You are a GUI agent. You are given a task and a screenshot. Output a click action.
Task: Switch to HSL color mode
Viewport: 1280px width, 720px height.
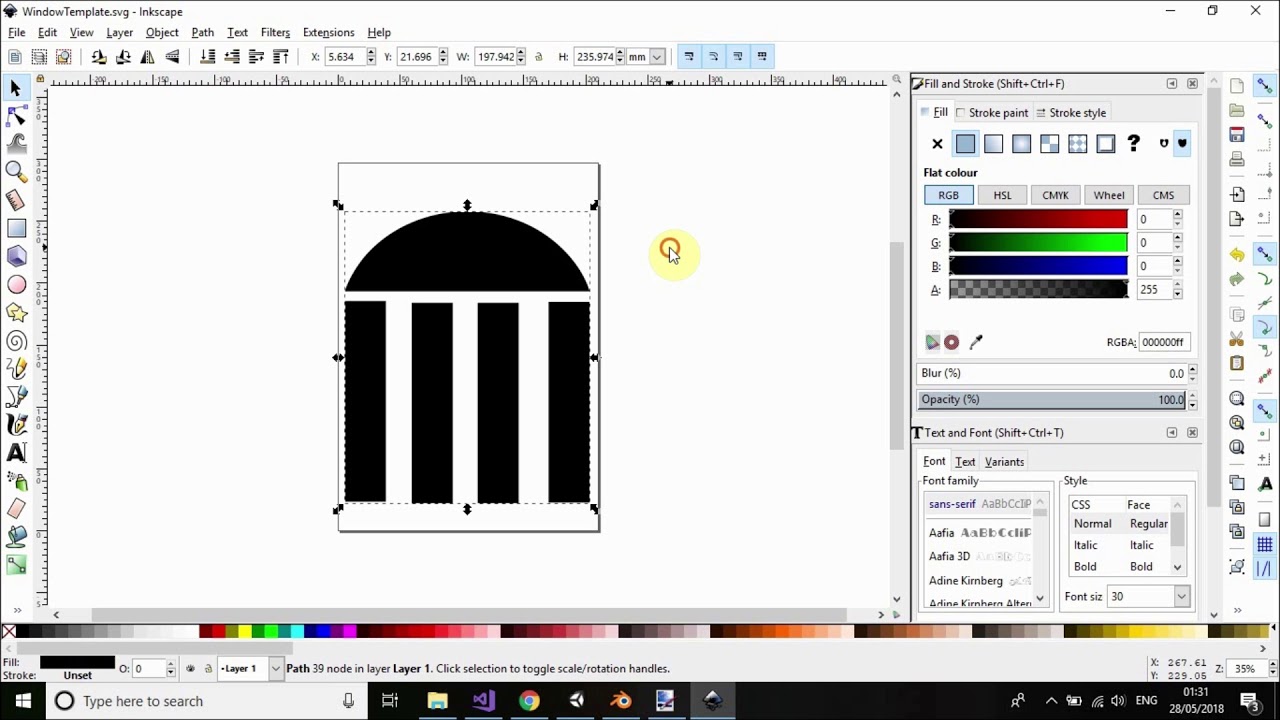click(1002, 195)
